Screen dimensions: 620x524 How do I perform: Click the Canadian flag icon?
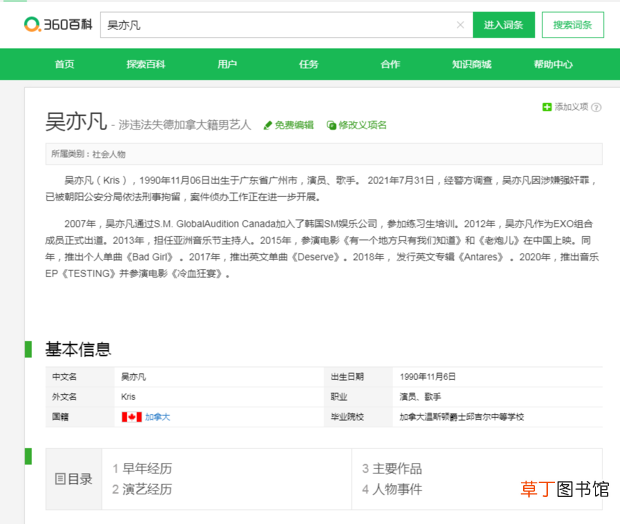(132, 417)
